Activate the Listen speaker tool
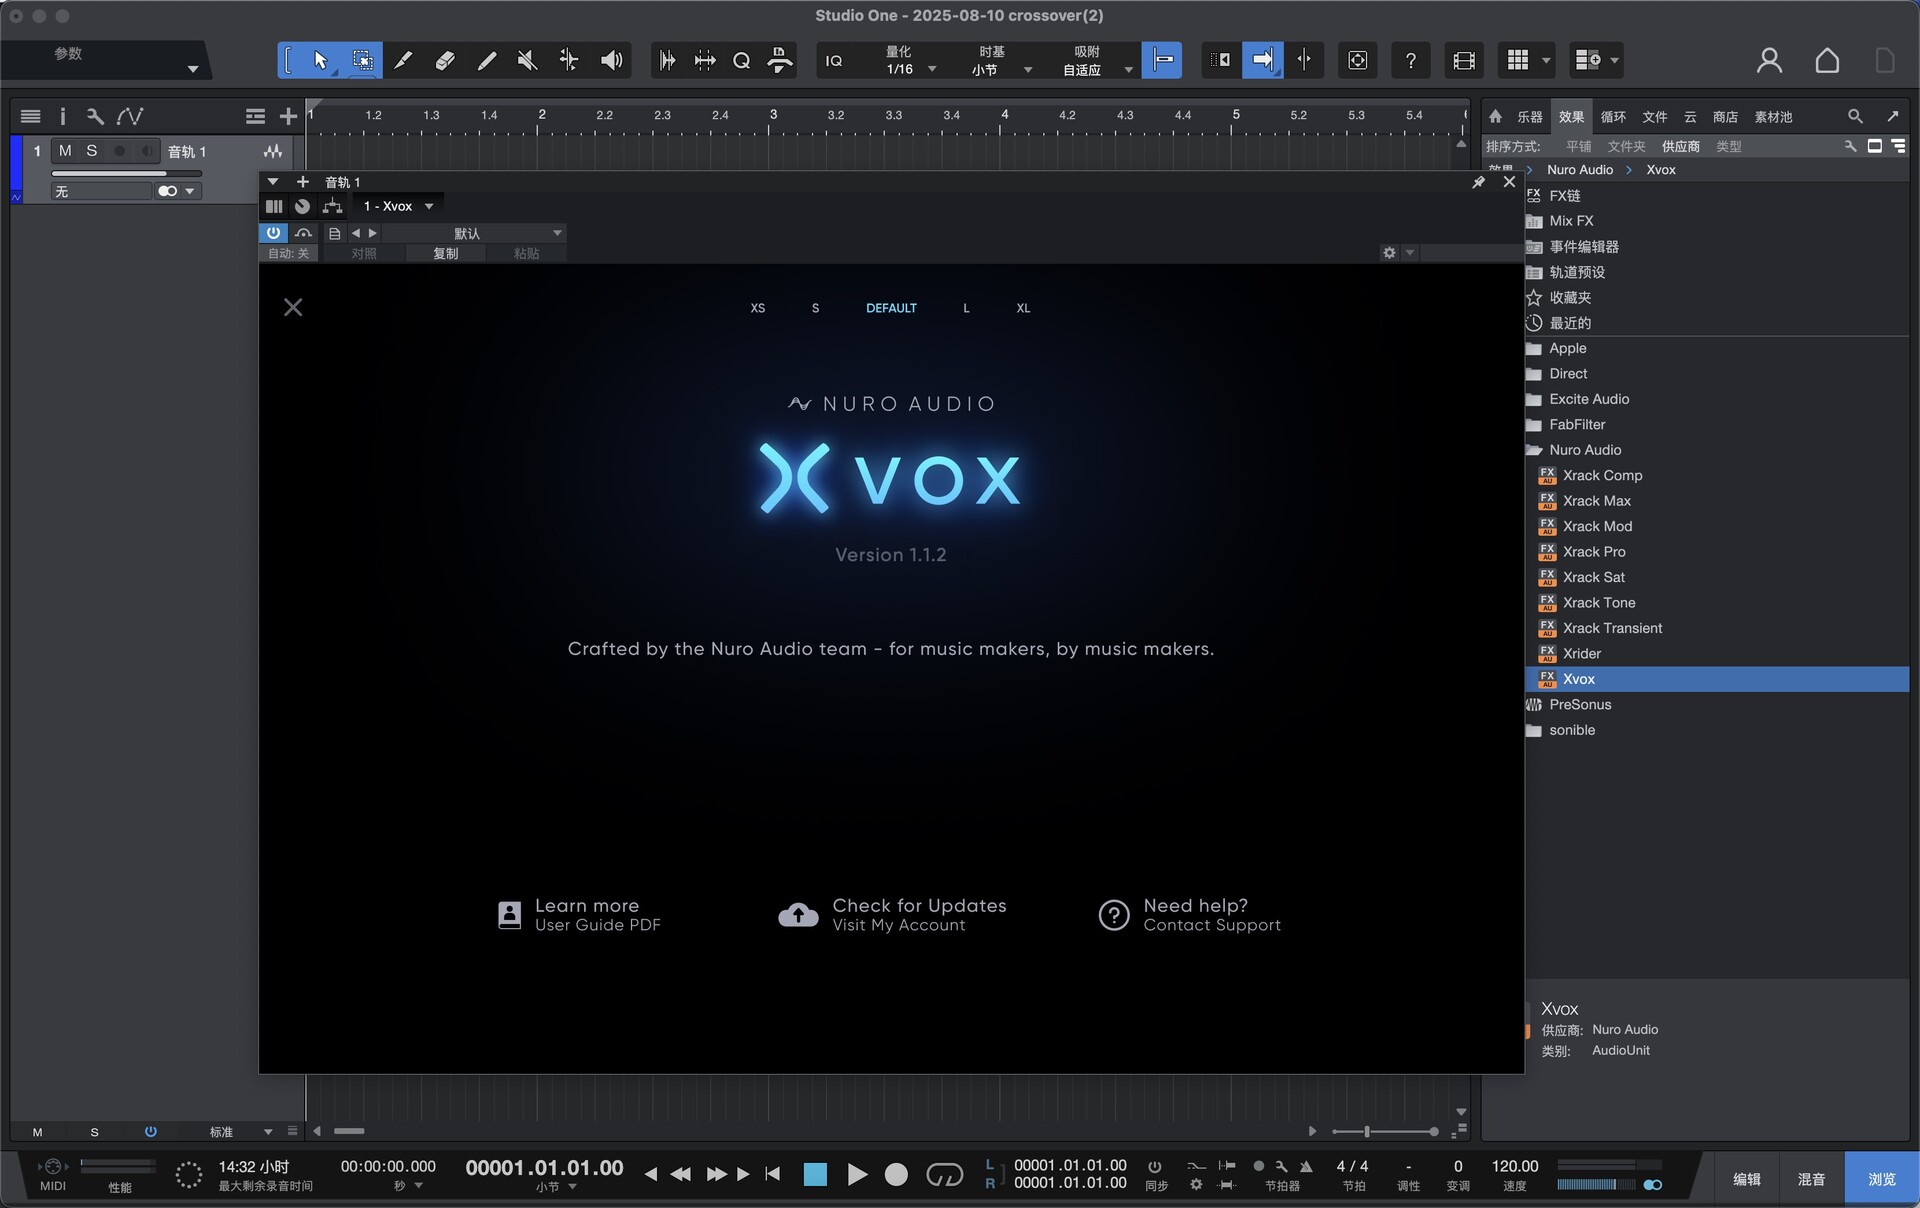Screen dimensions: 1920x1208 coord(611,61)
